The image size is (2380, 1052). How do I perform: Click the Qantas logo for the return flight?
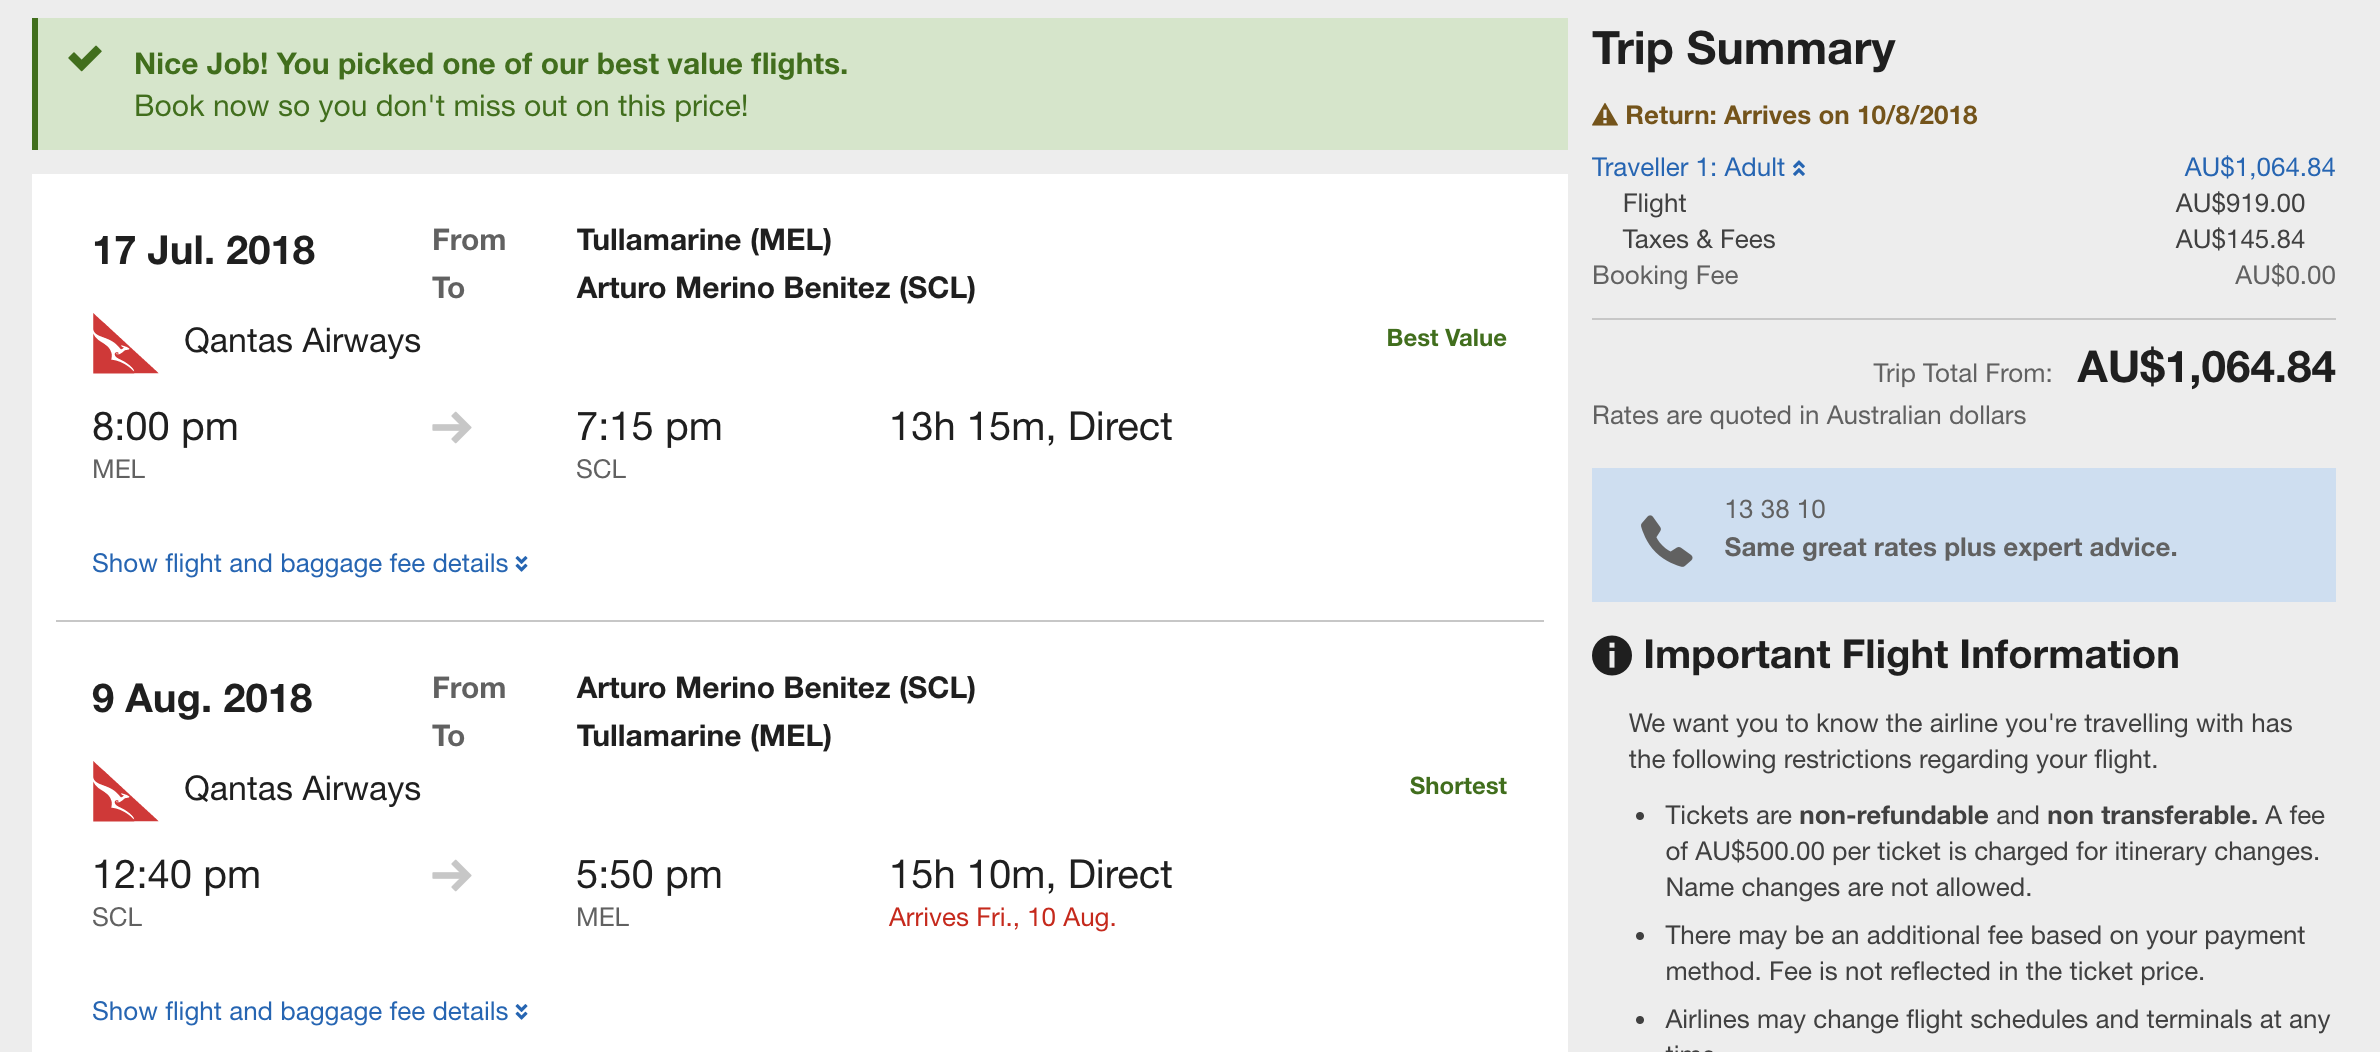pos(125,792)
